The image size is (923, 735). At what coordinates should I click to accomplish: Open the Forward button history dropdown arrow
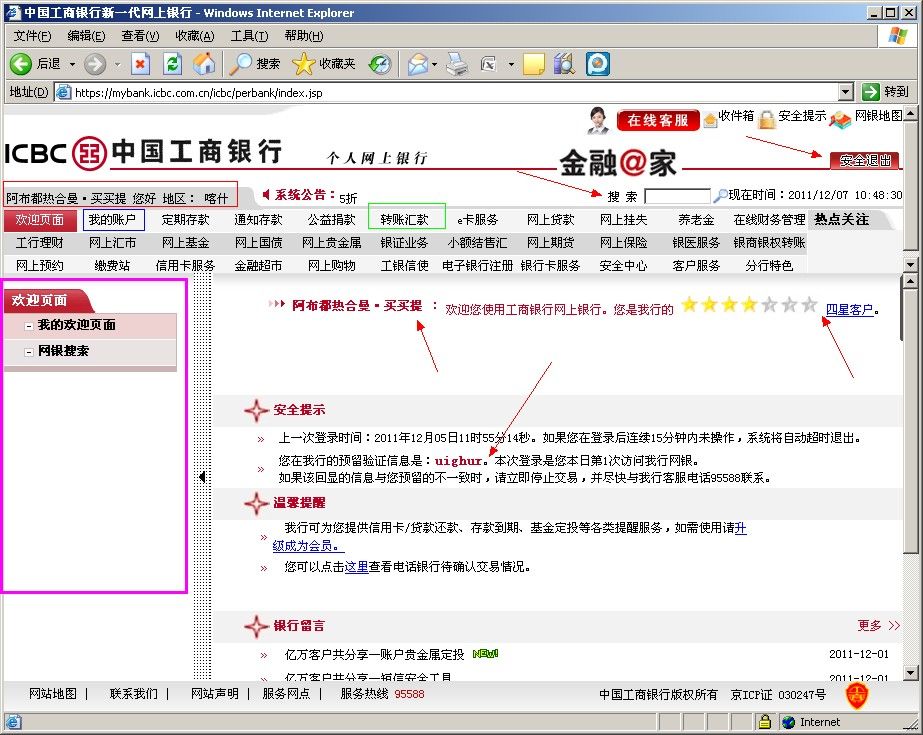click(117, 64)
